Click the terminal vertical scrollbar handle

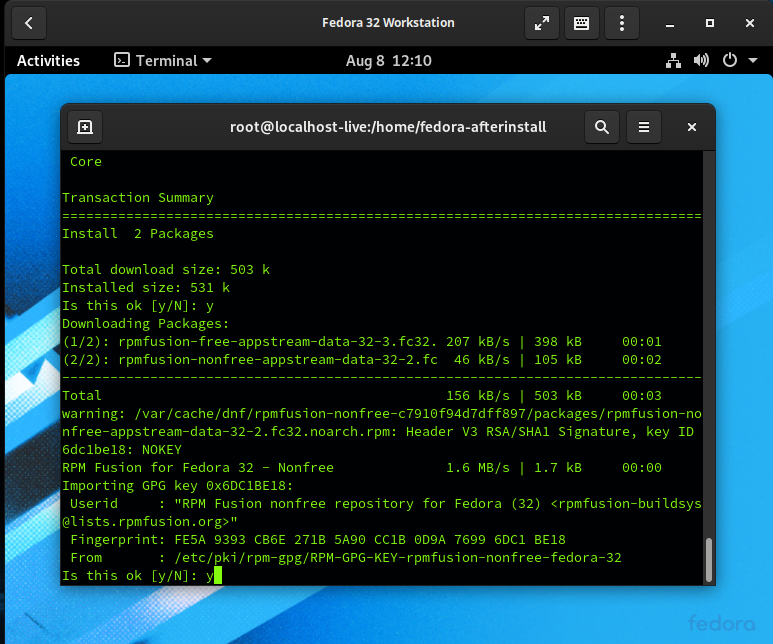pos(709,560)
